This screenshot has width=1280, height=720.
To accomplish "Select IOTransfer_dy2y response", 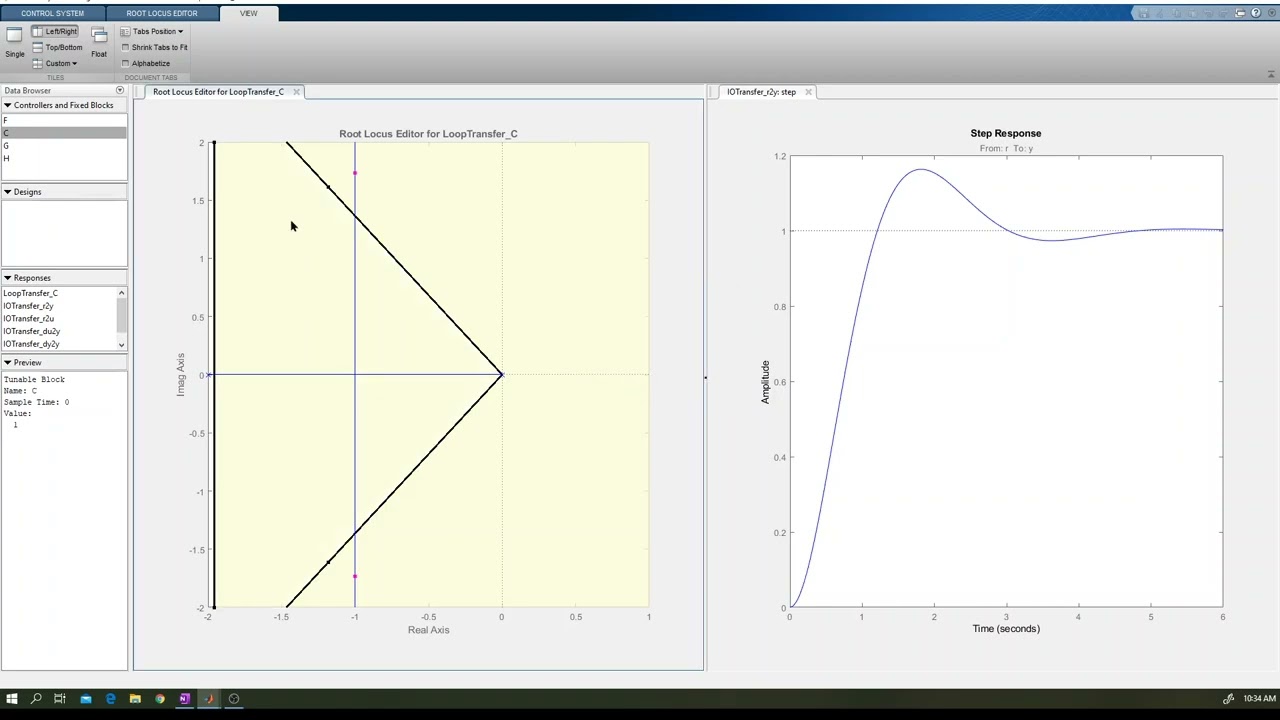I will tap(59, 344).
